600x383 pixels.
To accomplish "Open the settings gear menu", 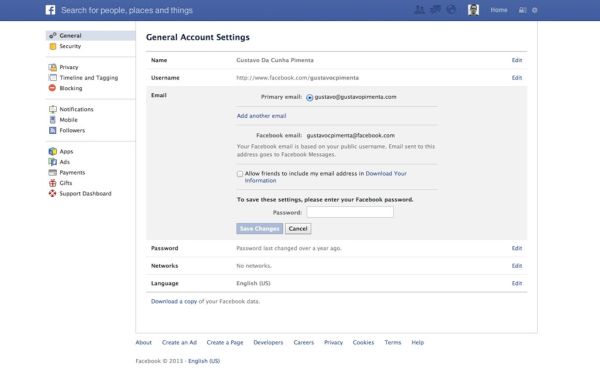I will 535,10.
